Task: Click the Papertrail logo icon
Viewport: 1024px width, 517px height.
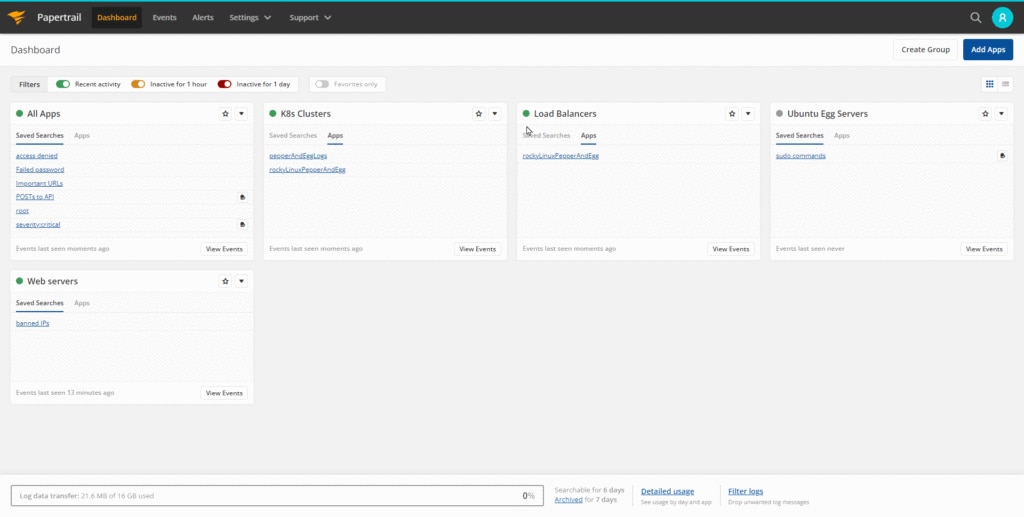Action: (16, 18)
